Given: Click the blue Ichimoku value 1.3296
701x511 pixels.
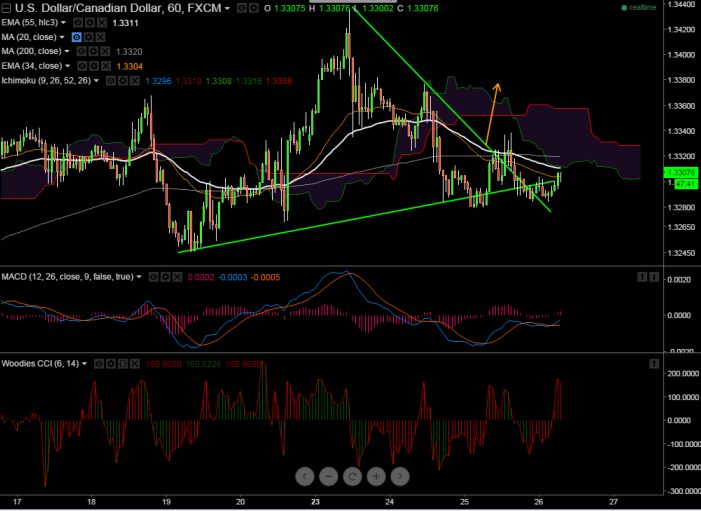Looking at the screenshot, I should 159,81.
